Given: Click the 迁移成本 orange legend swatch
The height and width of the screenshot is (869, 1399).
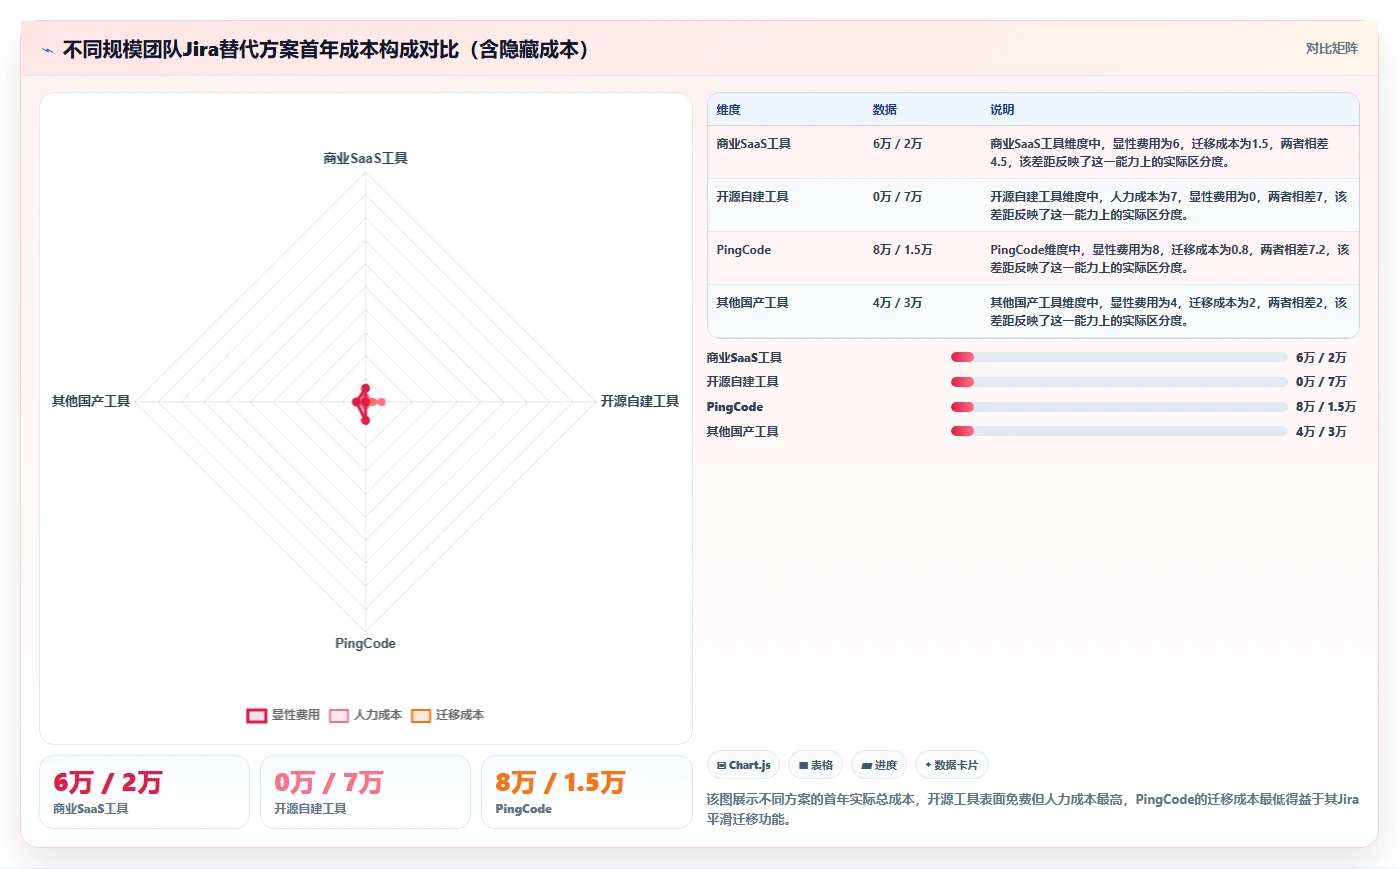Looking at the screenshot, I should (421, 715).
